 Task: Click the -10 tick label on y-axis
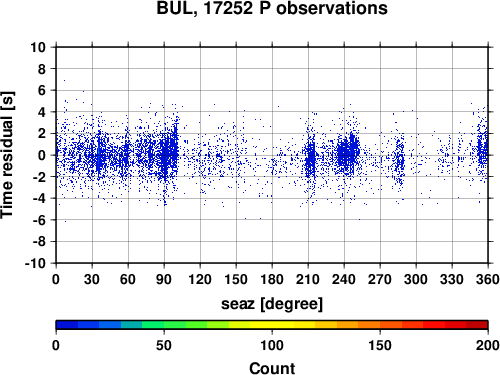click(35, 263)
